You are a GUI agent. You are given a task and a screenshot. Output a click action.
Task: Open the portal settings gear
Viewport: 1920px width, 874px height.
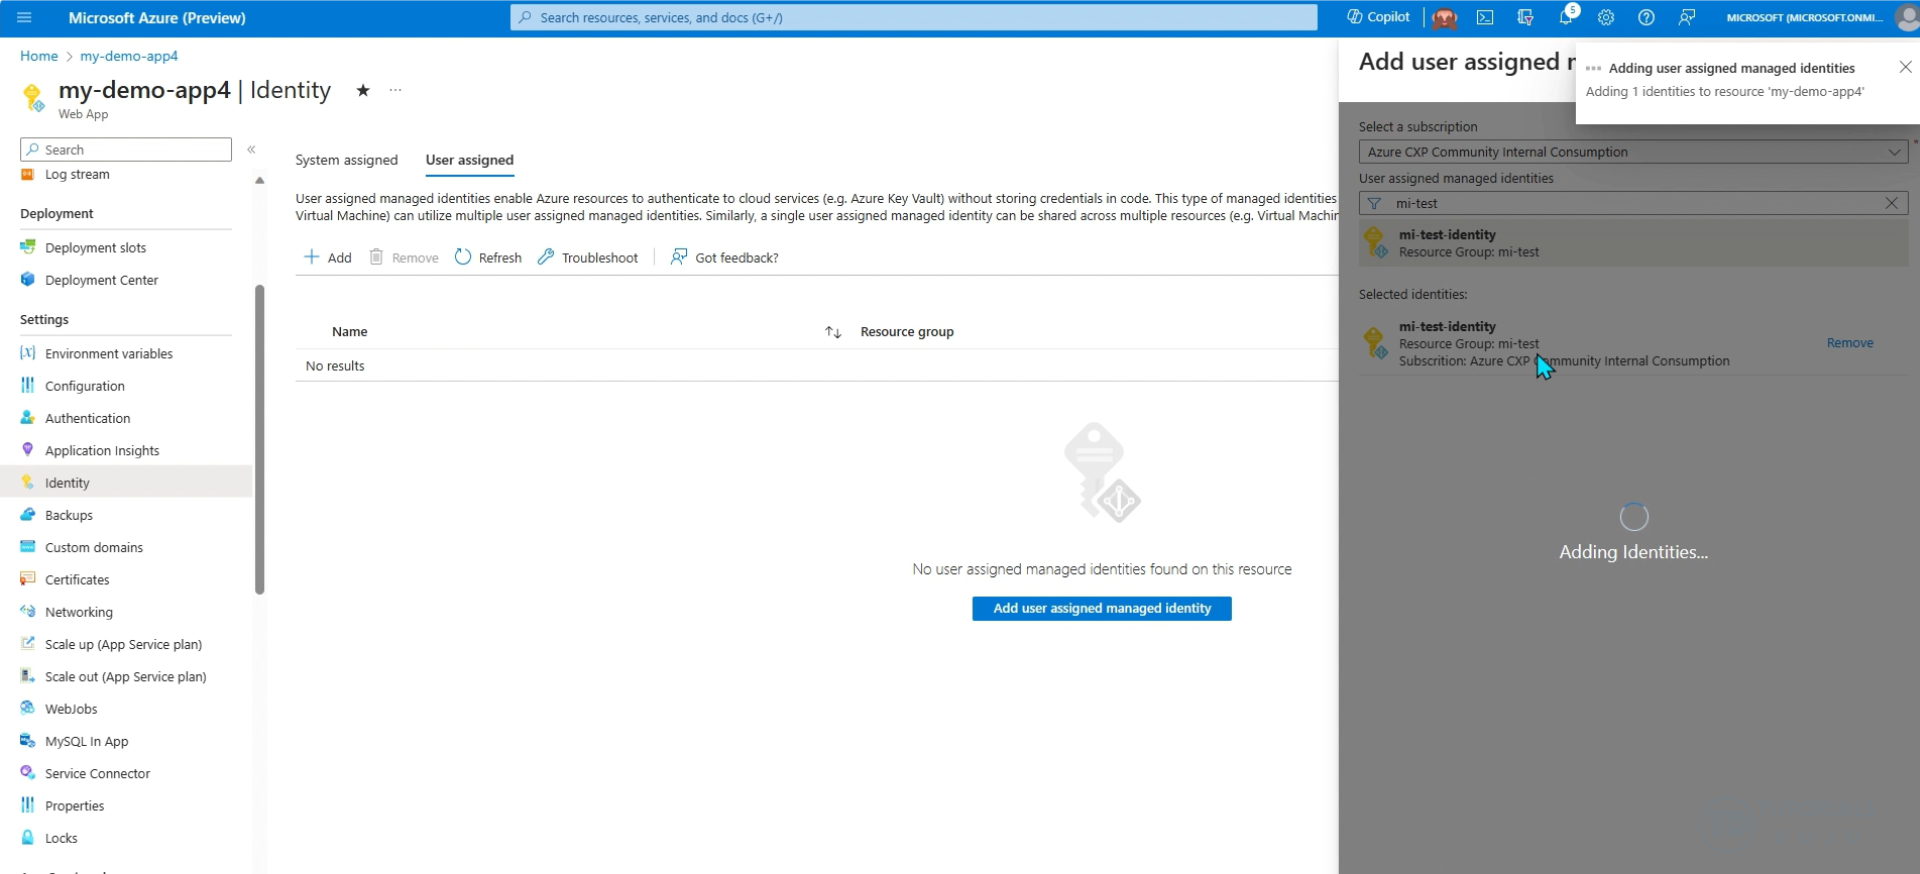pyautogui.click(x=1606, y=18)
